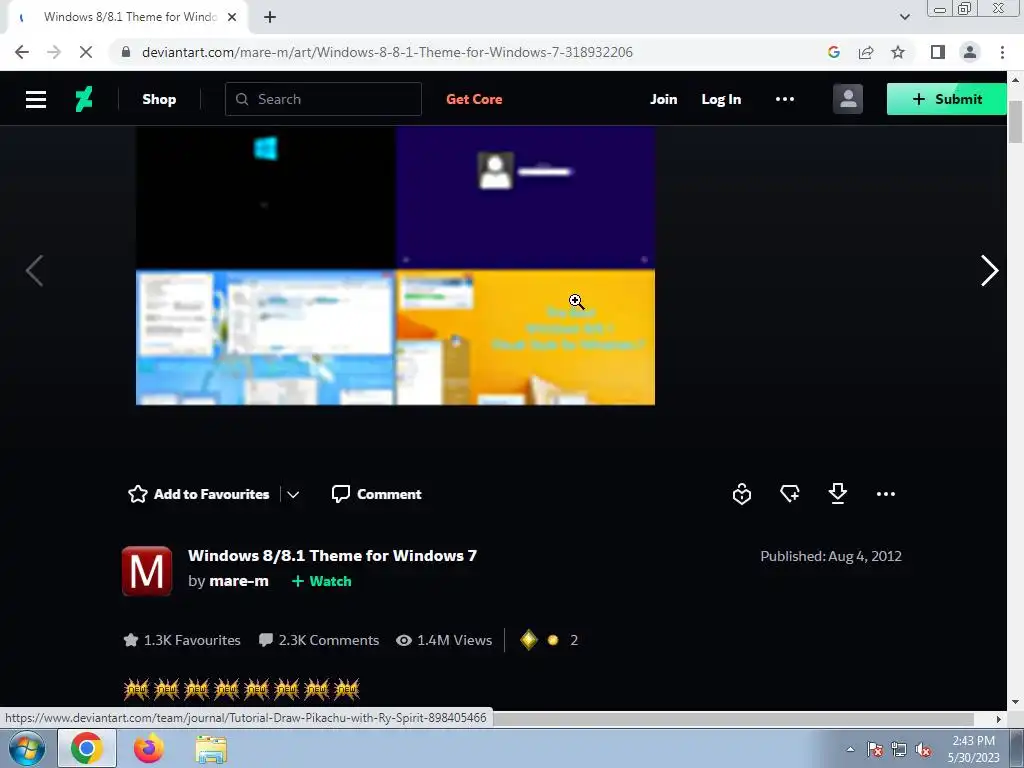Click the address bar URL
The image size is (1024, 768).
(x=387, y=52)
